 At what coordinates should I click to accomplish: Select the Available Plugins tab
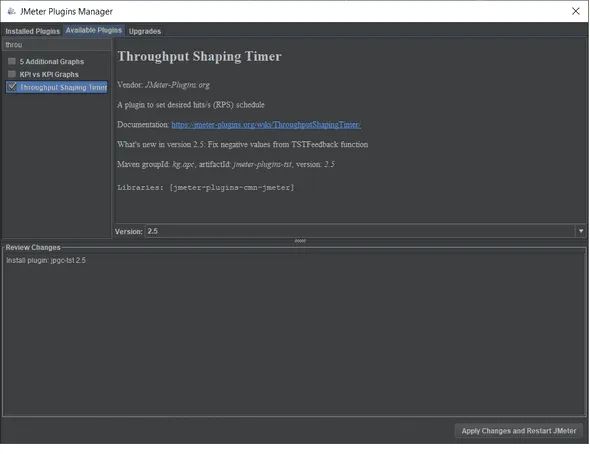point(94,30)
